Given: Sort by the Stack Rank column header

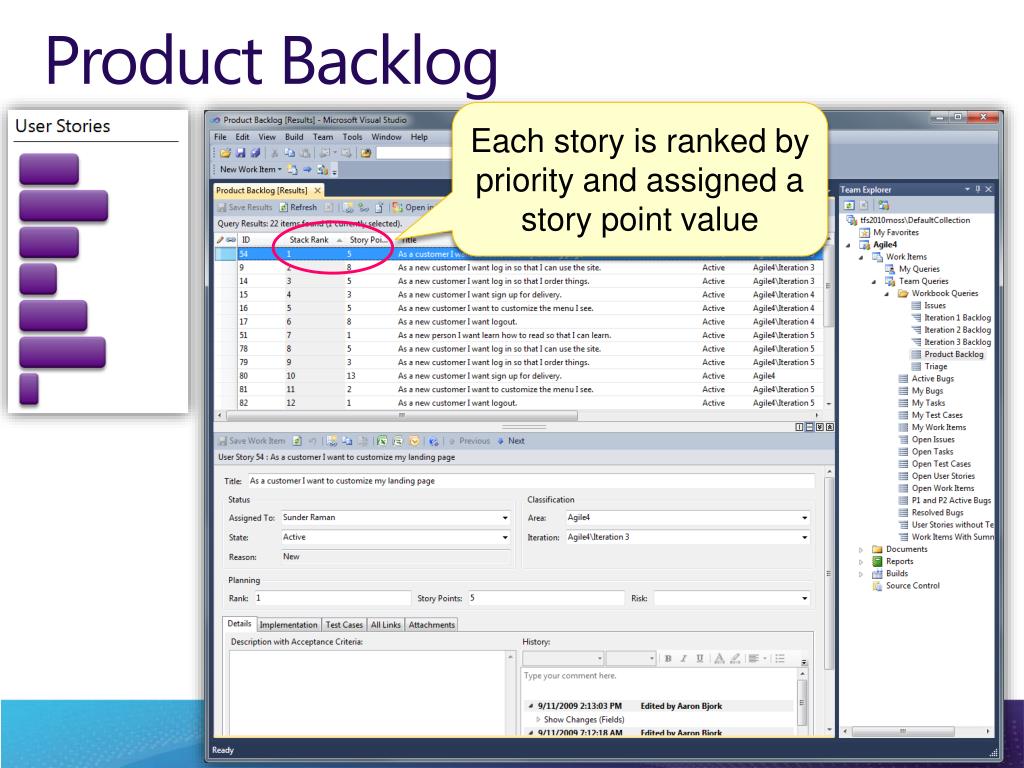Looking at the screenshot, I should coord(309,240).
